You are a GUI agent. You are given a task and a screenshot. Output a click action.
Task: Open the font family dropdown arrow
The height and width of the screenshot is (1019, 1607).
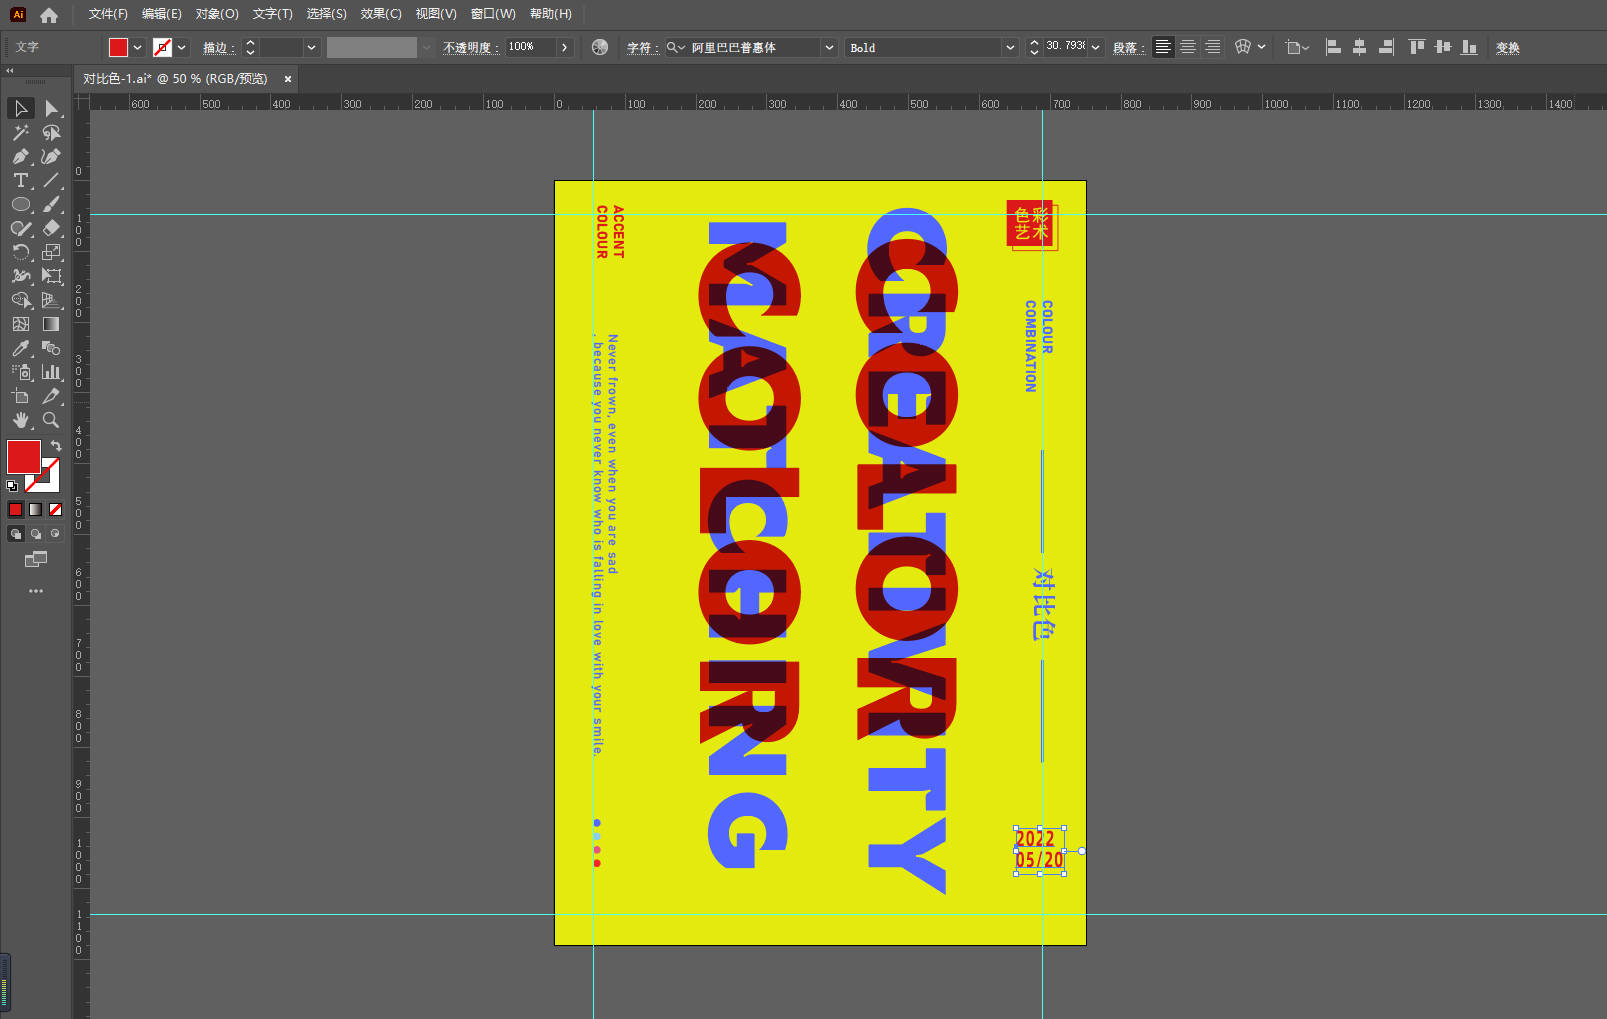click(828, 47)
